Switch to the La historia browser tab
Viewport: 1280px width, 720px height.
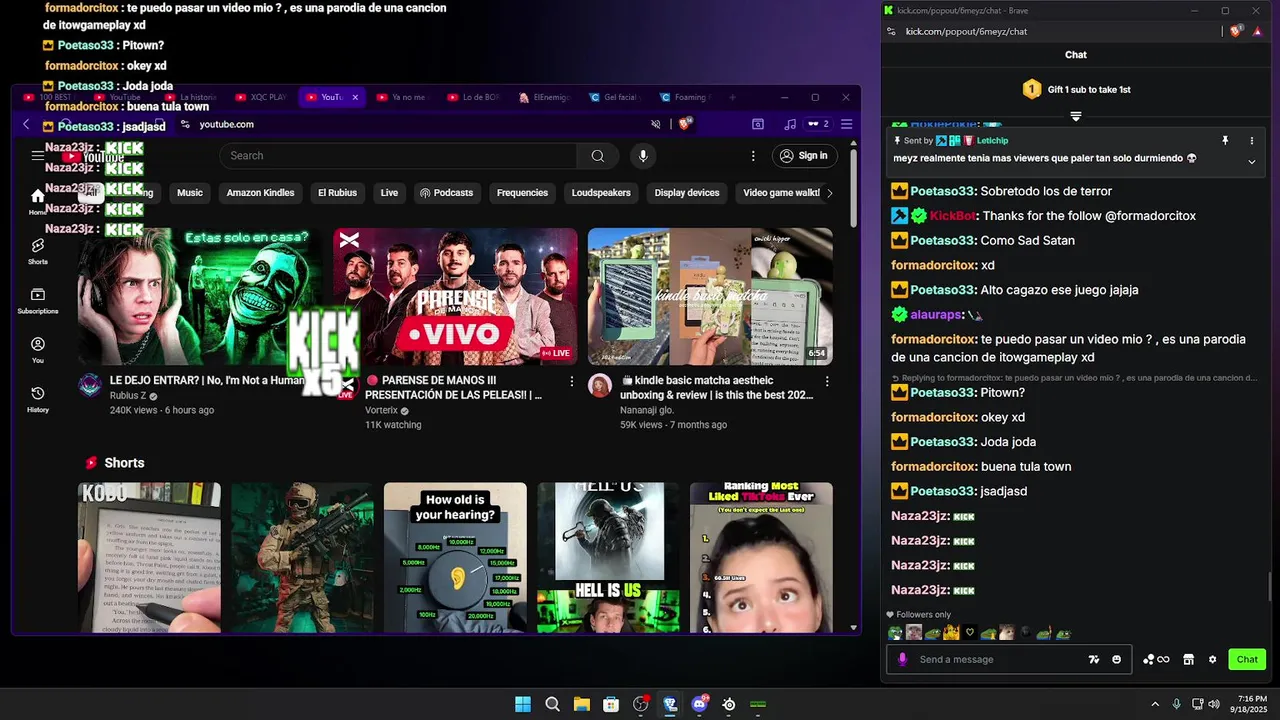pos(190,97)
